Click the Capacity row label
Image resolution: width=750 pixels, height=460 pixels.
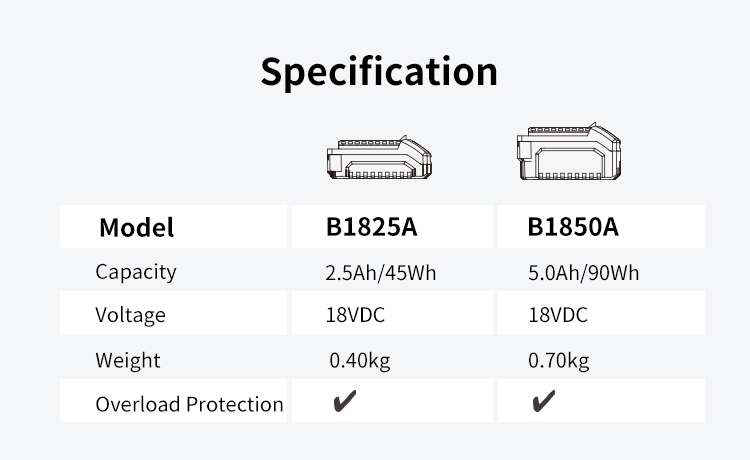(136, 271)
